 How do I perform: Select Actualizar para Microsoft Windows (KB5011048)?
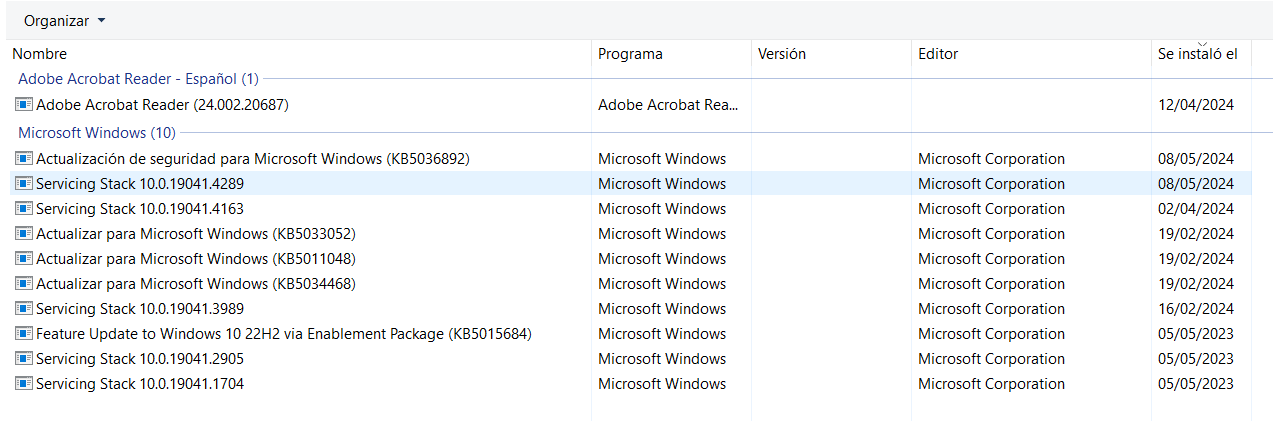pyautogui.click(x=196, y=259)
